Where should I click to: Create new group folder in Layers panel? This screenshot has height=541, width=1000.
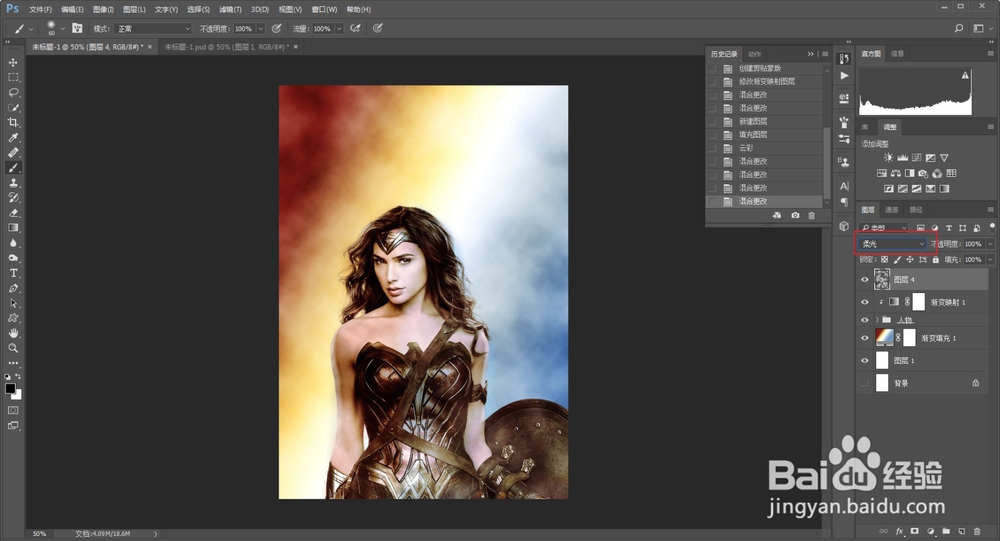946,531
